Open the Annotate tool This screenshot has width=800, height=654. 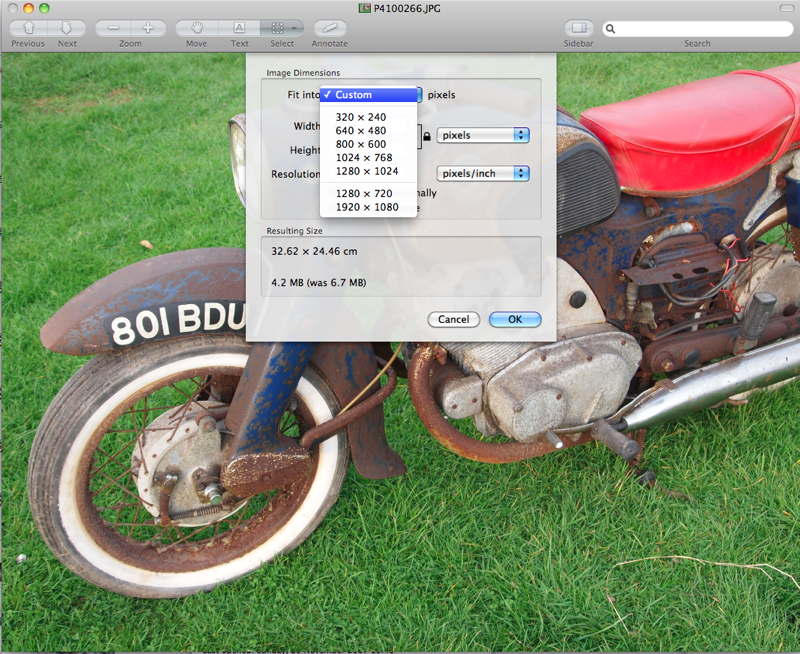pyautogui.click(x=329, y=28)
